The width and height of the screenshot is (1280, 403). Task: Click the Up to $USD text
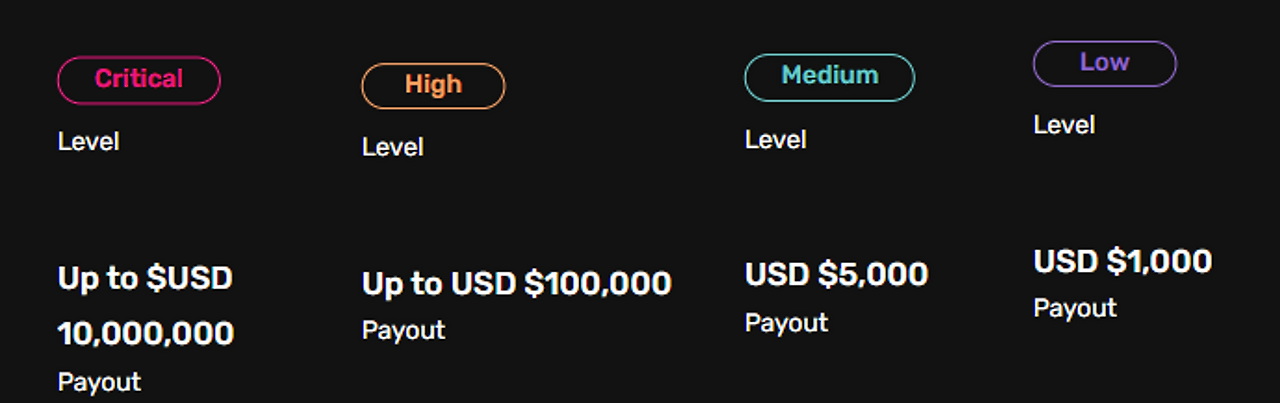click(145, 278)
